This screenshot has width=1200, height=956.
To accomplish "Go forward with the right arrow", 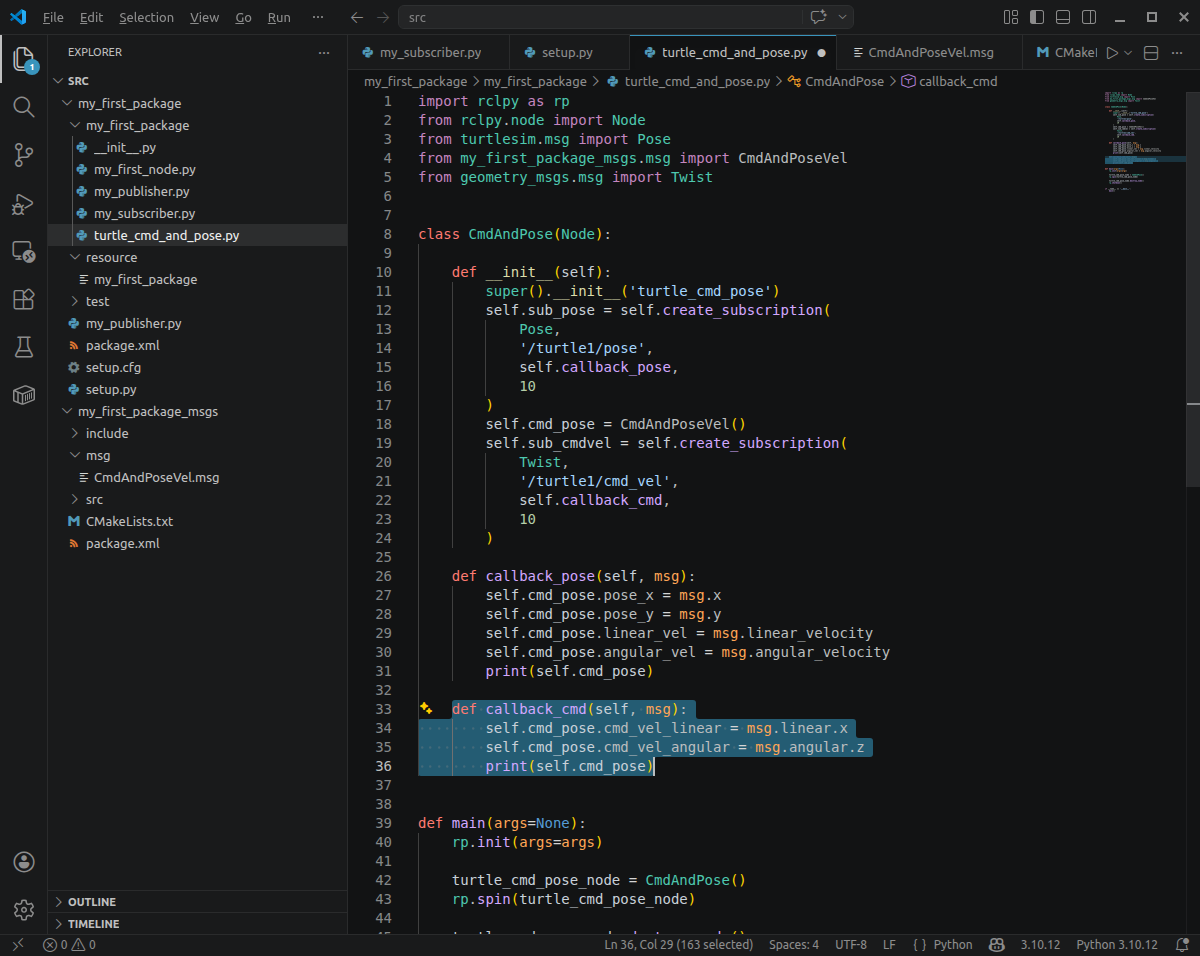I will tap(383, 17).
